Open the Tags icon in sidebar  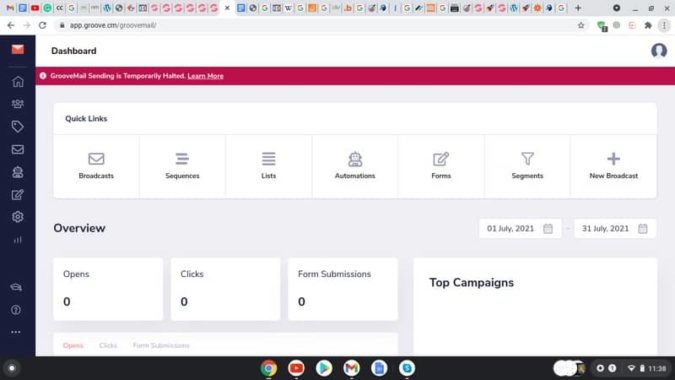click(18, 127)
